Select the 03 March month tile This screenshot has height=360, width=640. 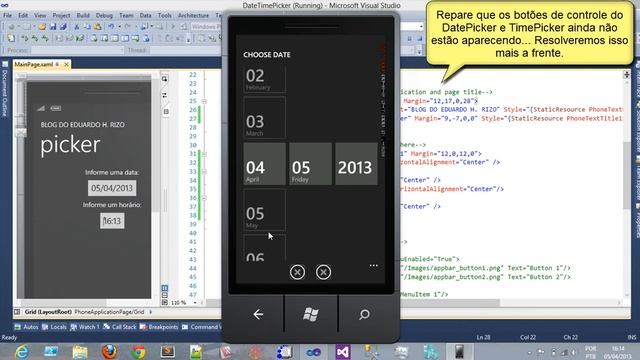tap(264, 118)
